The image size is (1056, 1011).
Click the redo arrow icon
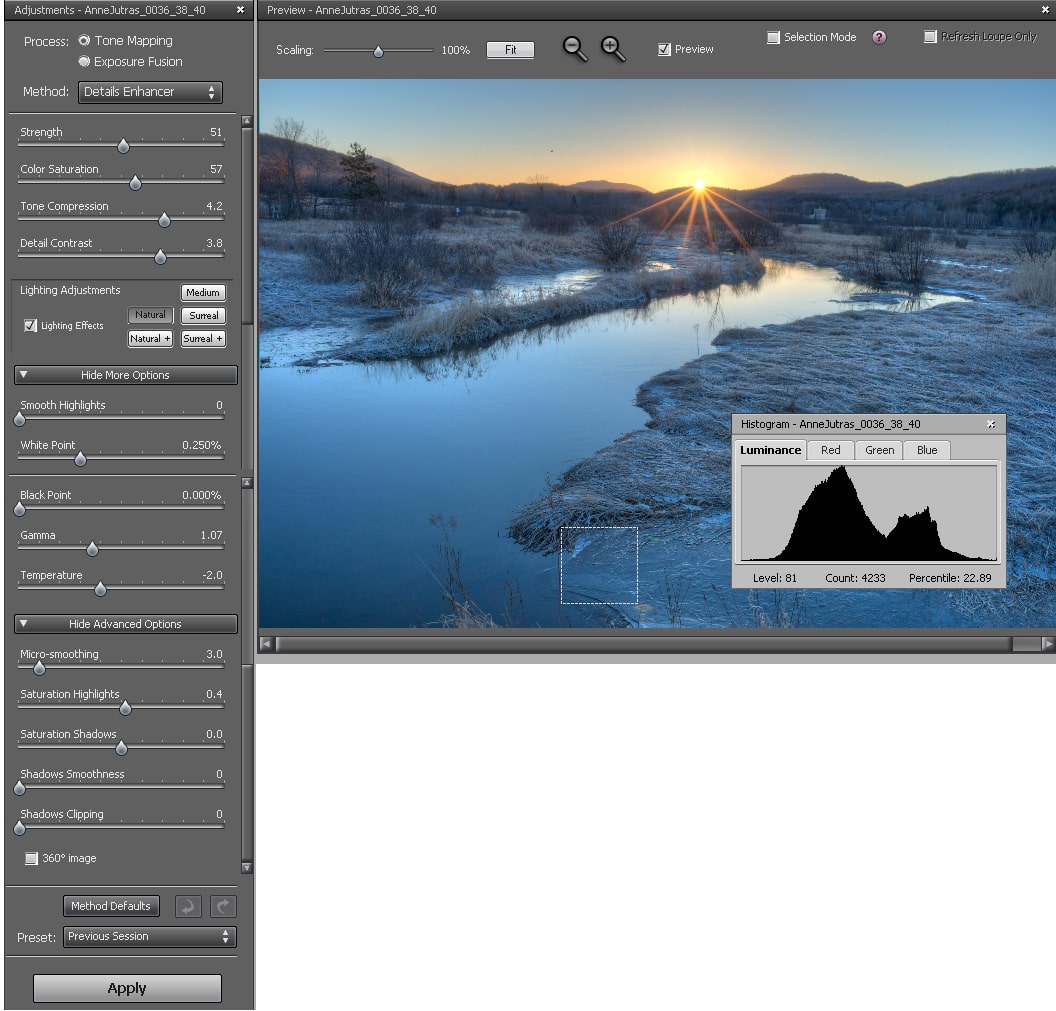224,906
